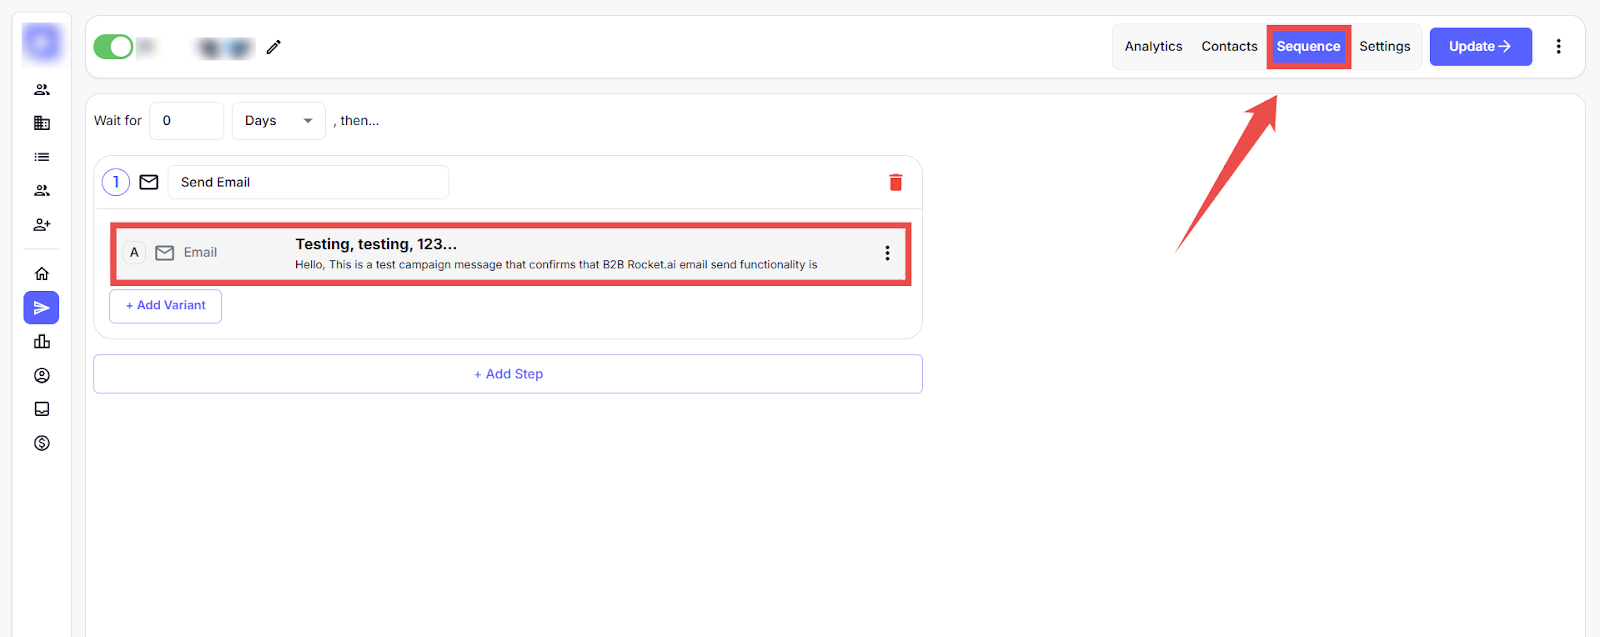
Task: Switch to the Analytics tab
Action: click(1153, 47)
